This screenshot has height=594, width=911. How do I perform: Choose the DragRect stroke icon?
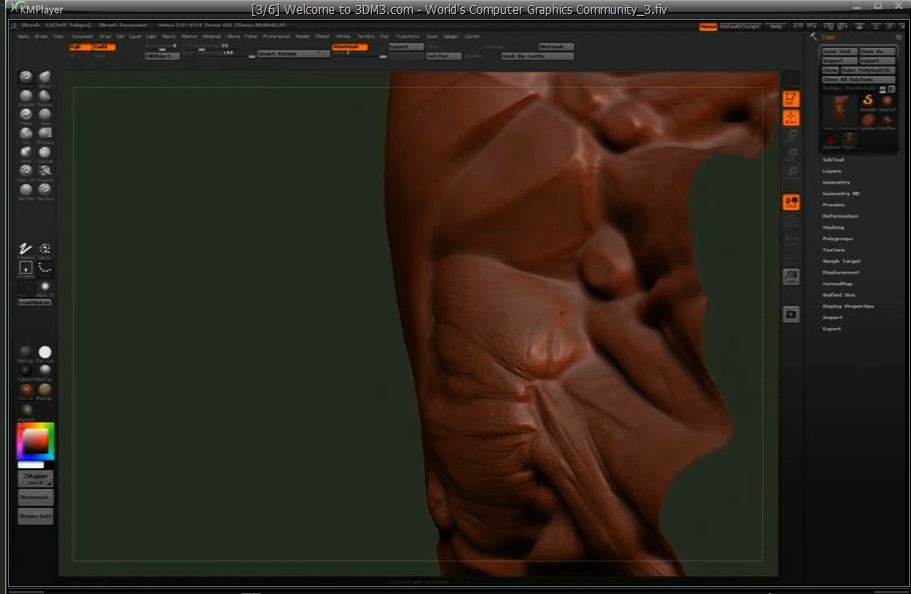[x=26, y=267]
